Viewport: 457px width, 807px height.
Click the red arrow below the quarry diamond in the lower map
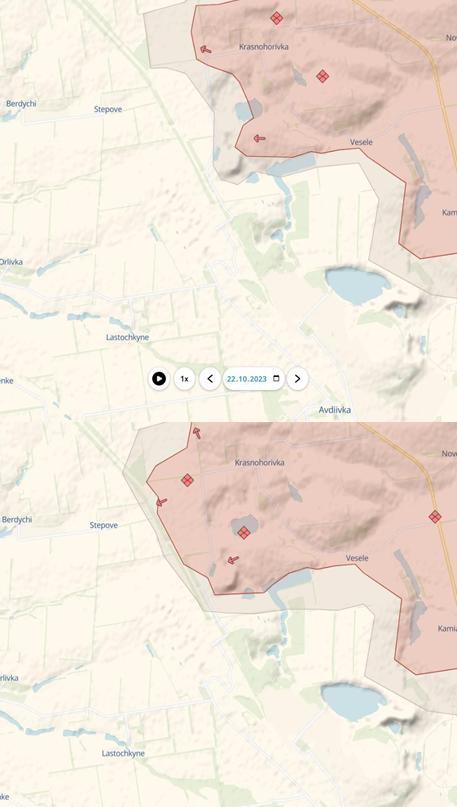(x=233, y=559)
